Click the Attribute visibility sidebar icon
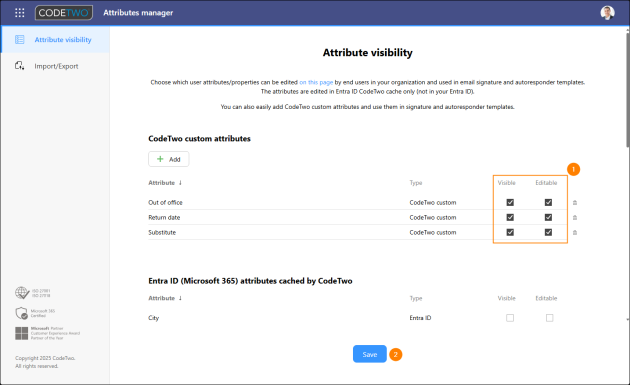630x385 pixels. point(19,39)
